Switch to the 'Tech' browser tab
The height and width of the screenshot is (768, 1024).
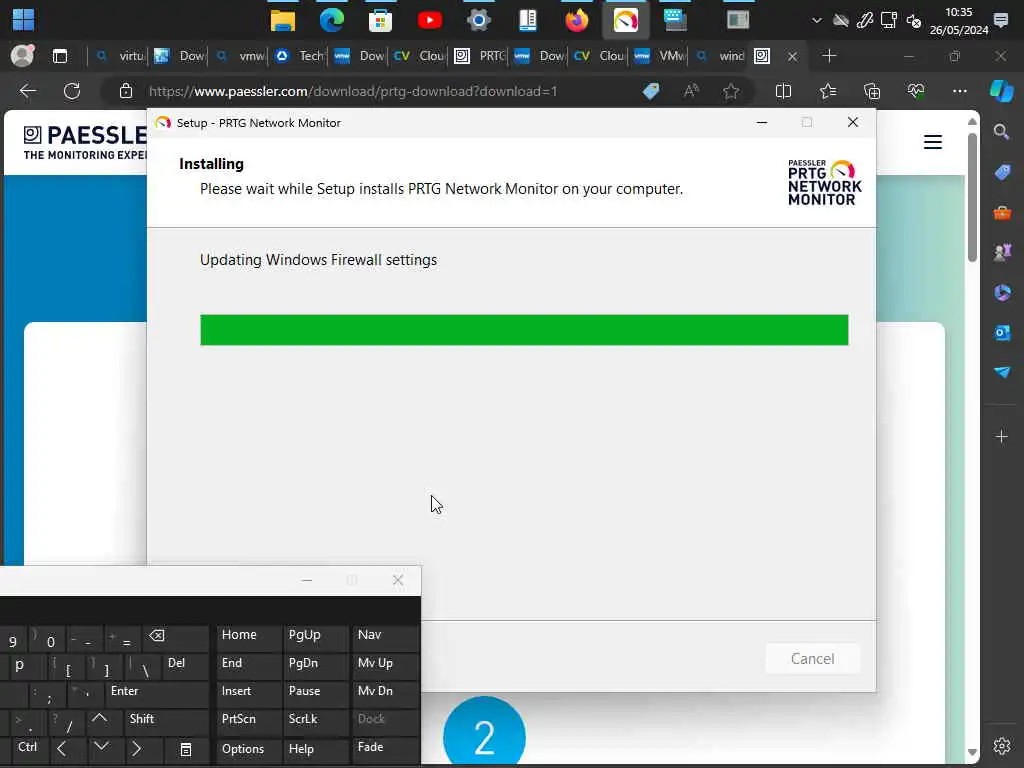pyautogui.click(x=299, y=56)
